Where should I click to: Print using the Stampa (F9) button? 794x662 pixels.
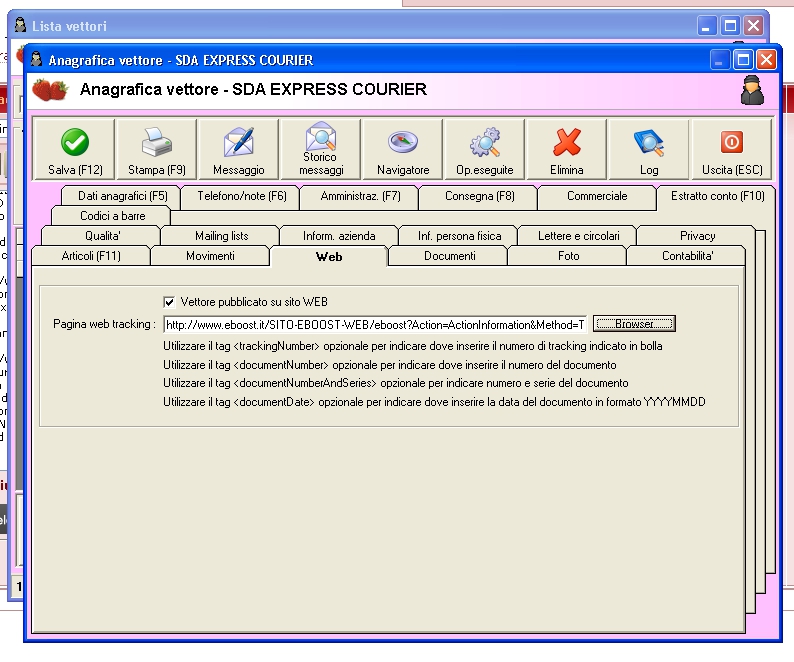(156, 149)
